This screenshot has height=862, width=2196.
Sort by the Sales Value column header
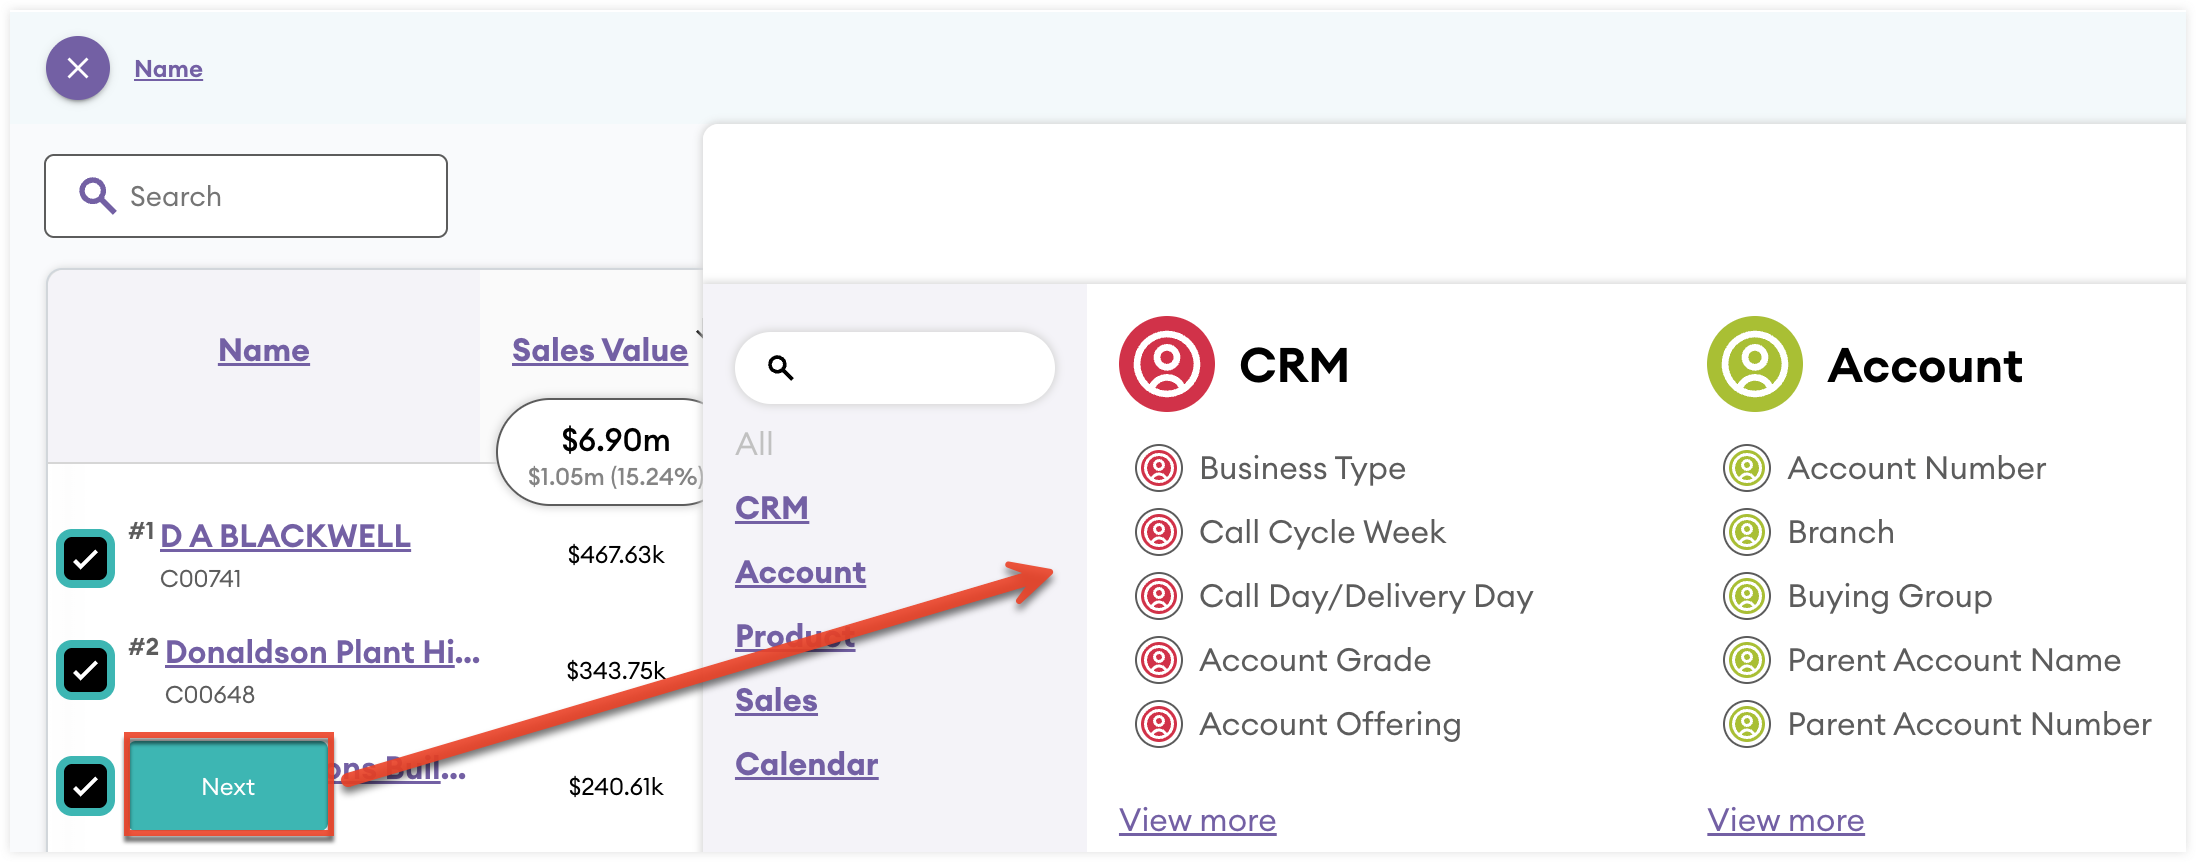point(600,350)
